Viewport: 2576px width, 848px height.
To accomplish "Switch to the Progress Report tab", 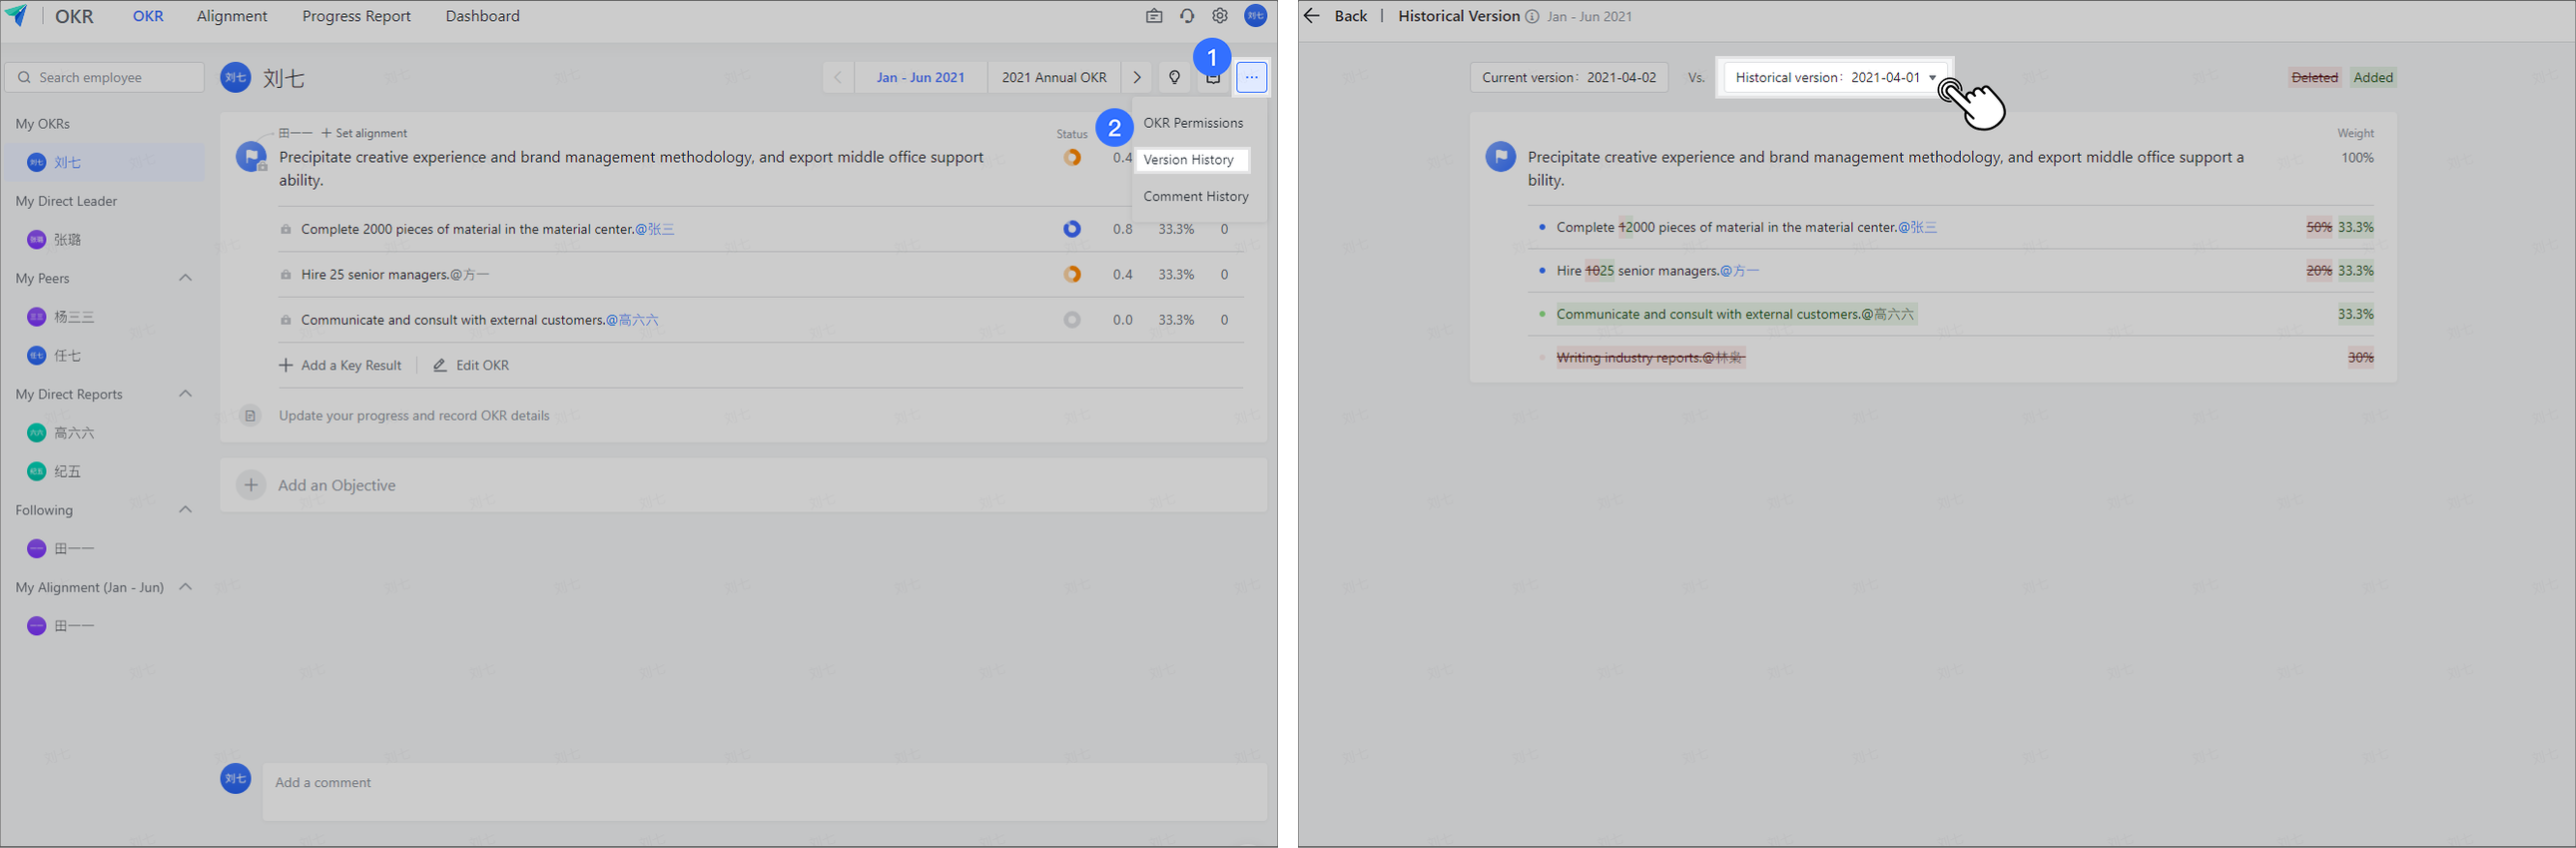I will [x=356, y=16].
